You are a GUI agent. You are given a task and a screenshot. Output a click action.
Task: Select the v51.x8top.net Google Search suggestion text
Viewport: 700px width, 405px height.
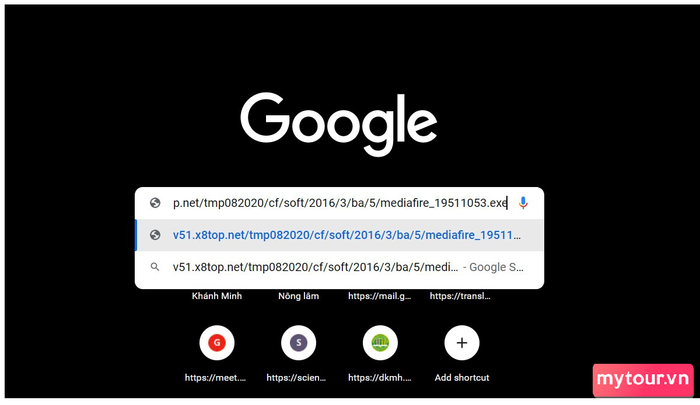(x=315, y=267)
